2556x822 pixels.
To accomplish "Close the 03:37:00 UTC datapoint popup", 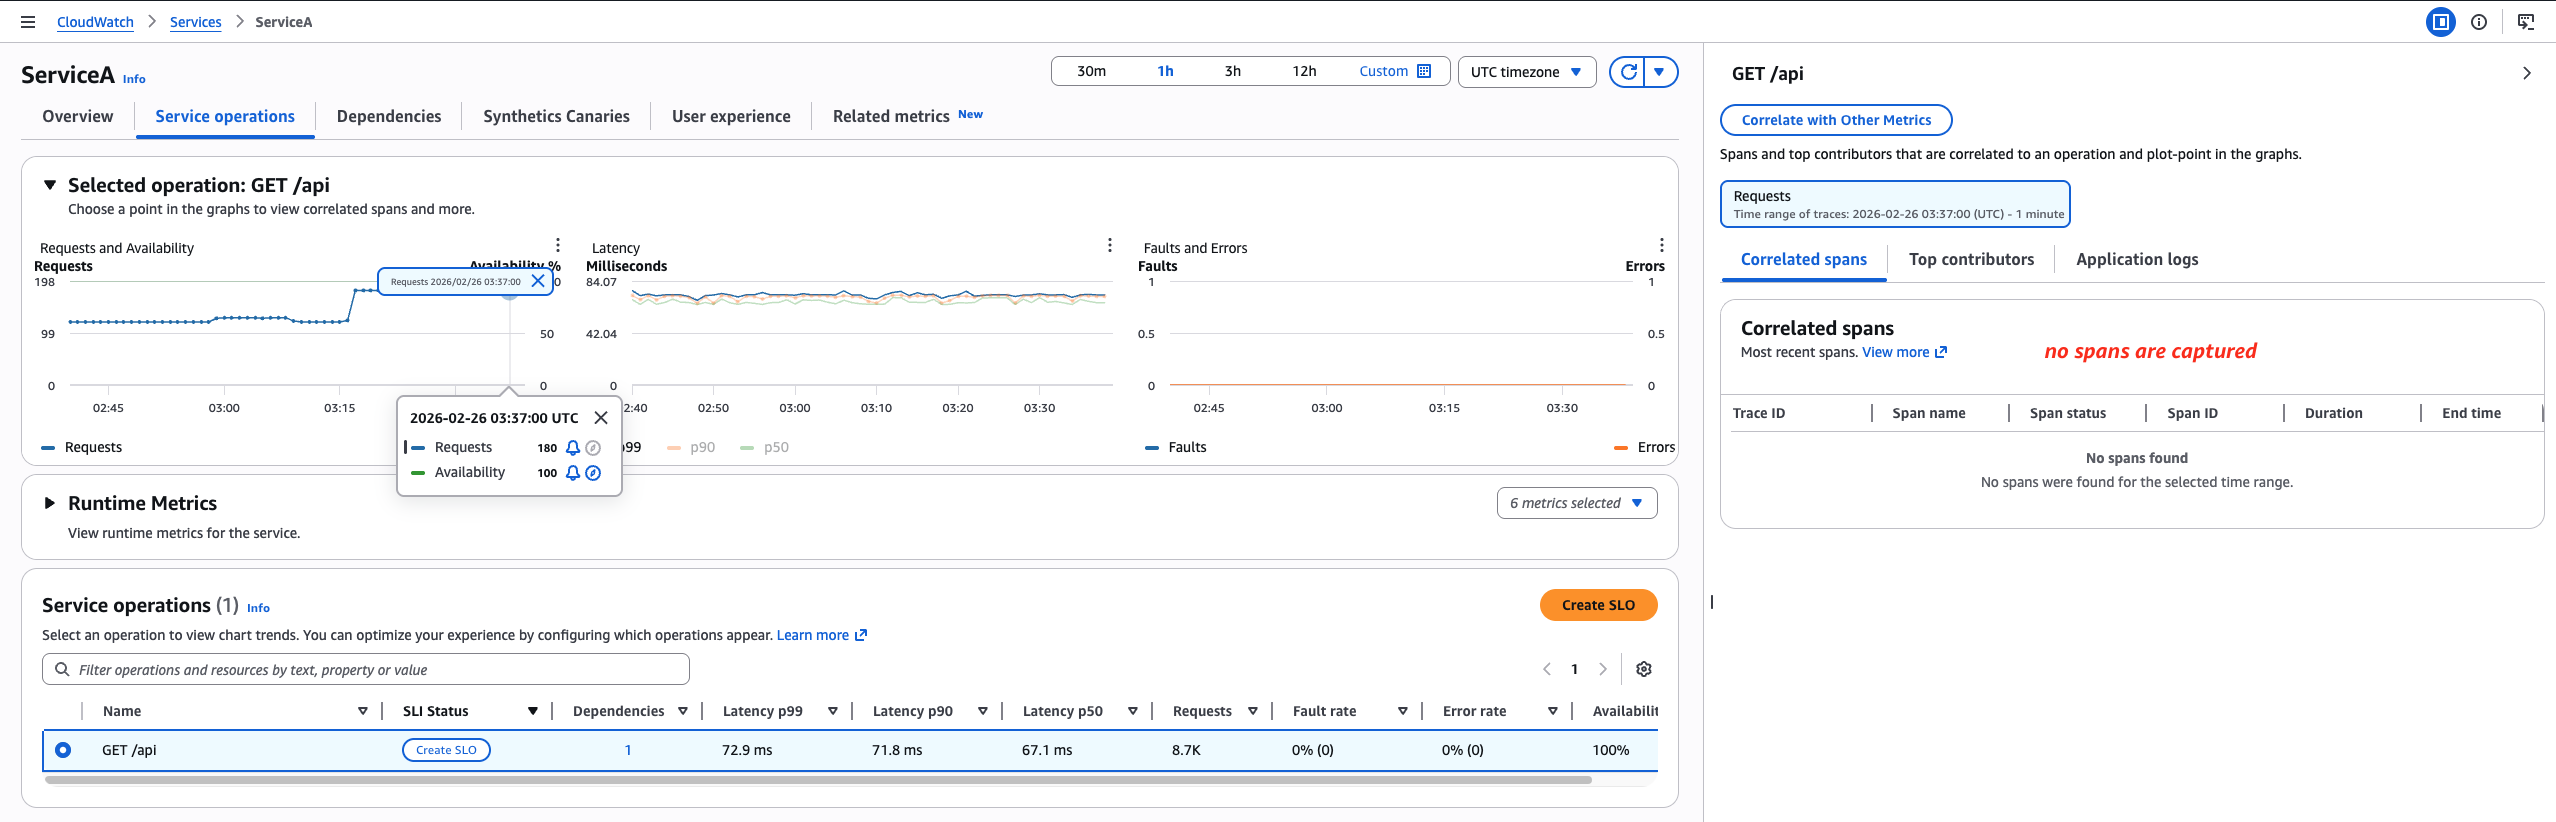I will point(601,418).
